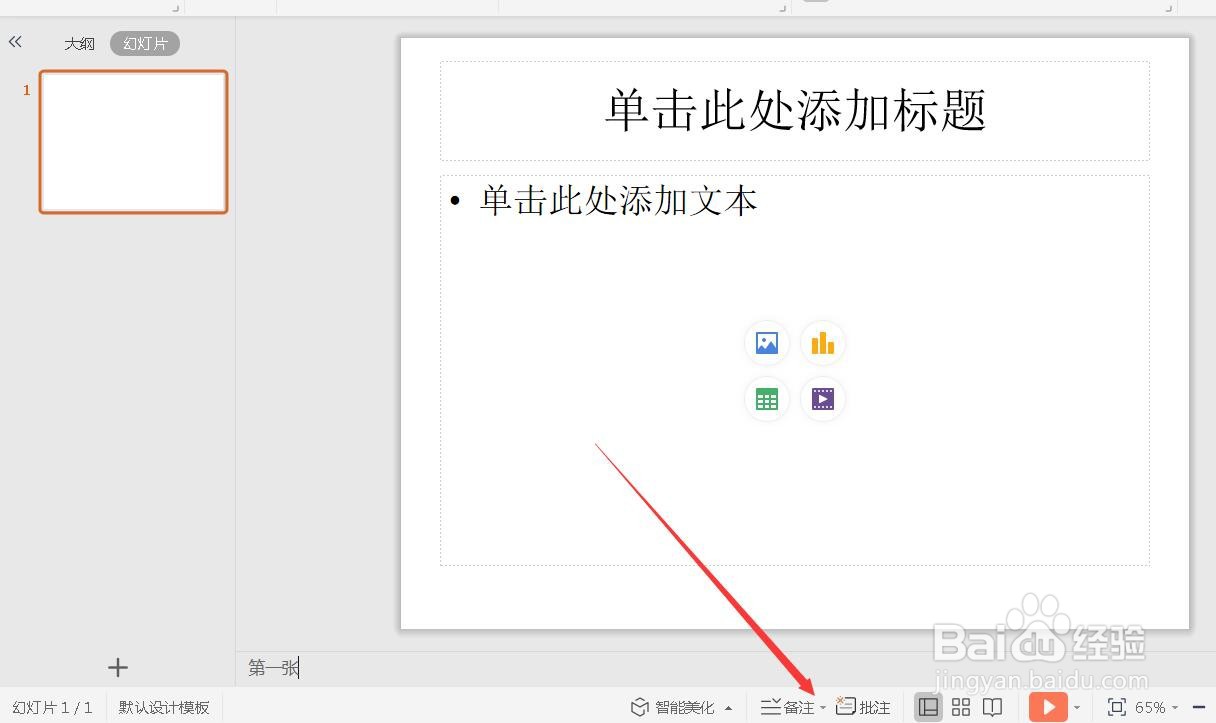Image resolution: width=1216 pixels, height=723 pixels.
Task: Click the text placeholder 单击此处添加文本
Action: coord(795,370)
